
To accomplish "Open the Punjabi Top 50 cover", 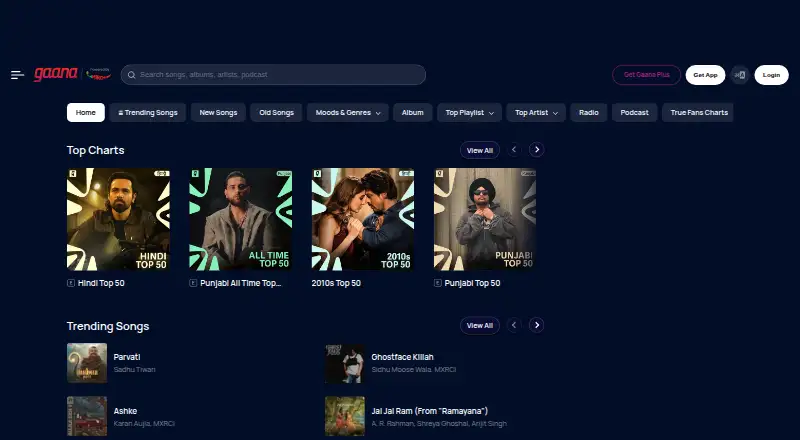I will pyautogui.click(x=485, y=219).
